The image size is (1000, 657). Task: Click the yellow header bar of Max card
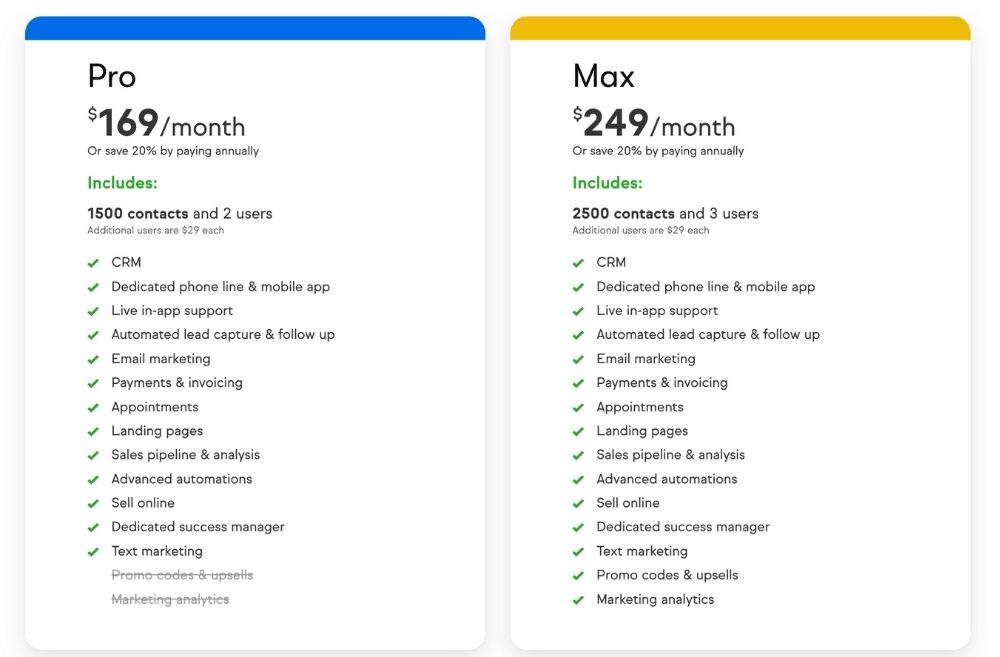coord(740,28)
